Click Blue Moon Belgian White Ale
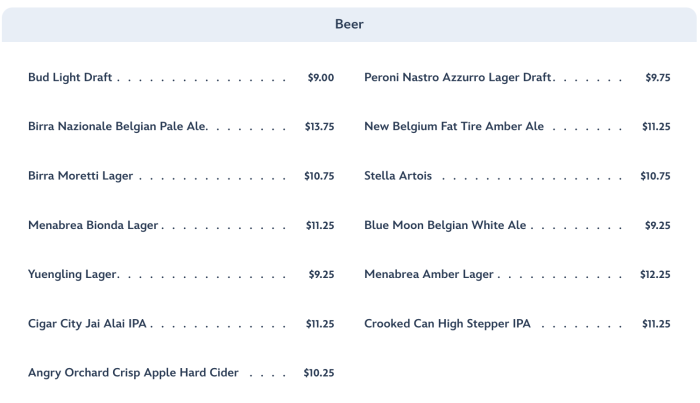This screenshot has height=403, width=700. (x=445, y=225)
